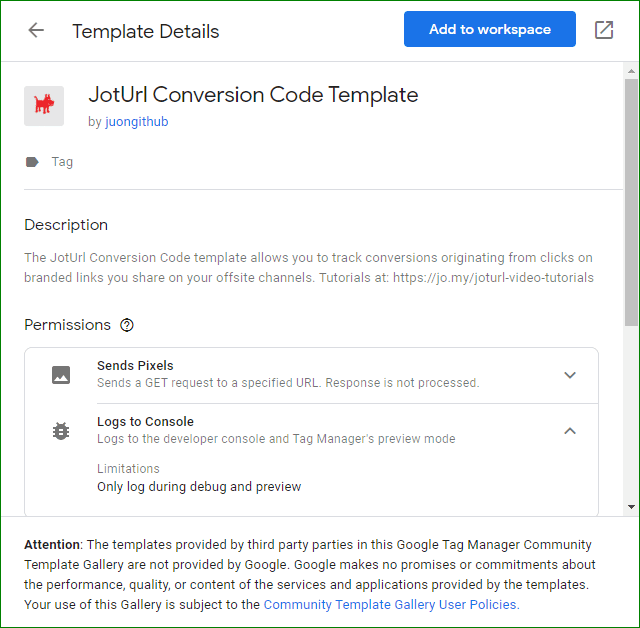Click the Sends Pixels image icon
Screen dimensions: 640x628
[61, 375]
